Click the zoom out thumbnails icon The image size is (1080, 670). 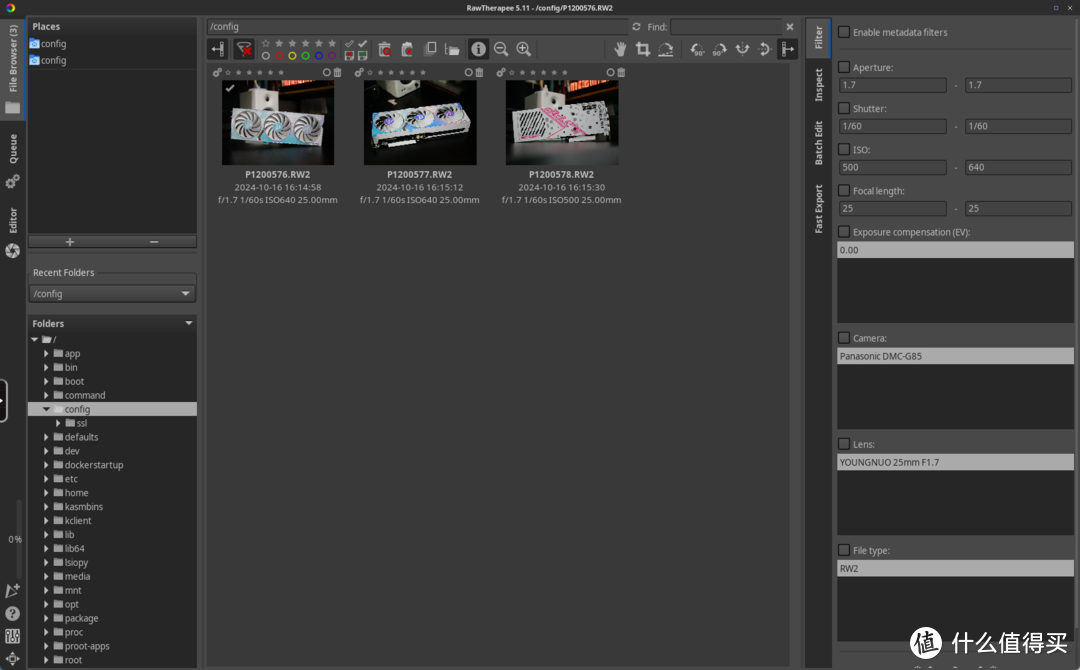pos(501,49)
